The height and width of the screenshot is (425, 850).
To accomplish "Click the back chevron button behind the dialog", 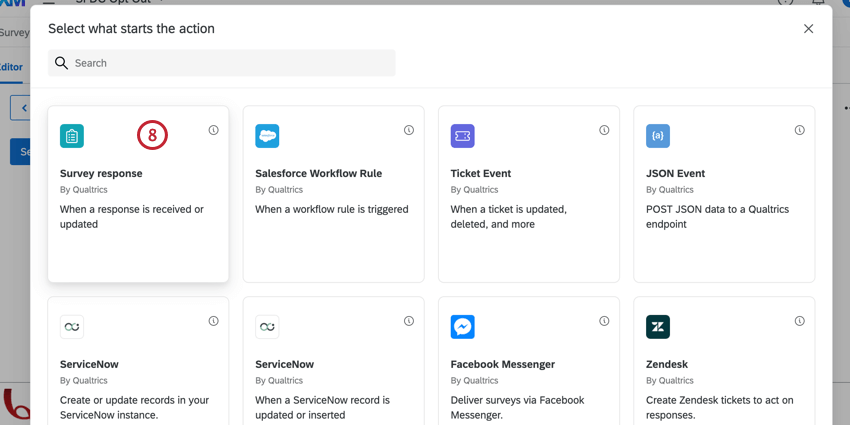I will tap(21, 108).
